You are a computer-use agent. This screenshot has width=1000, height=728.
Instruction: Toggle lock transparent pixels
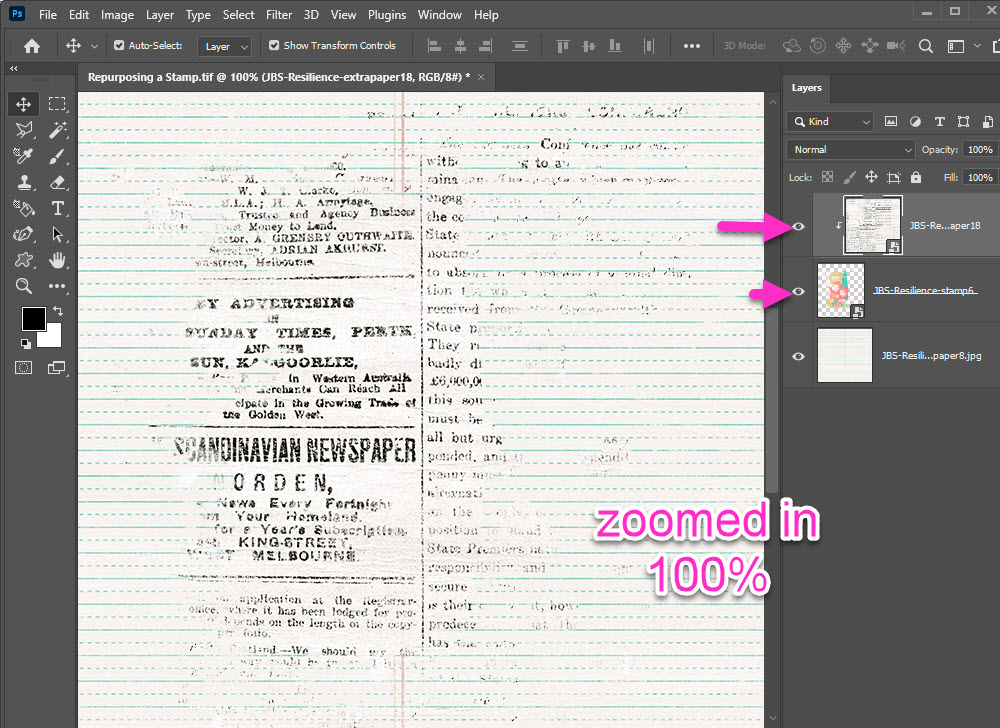(827, 177)
